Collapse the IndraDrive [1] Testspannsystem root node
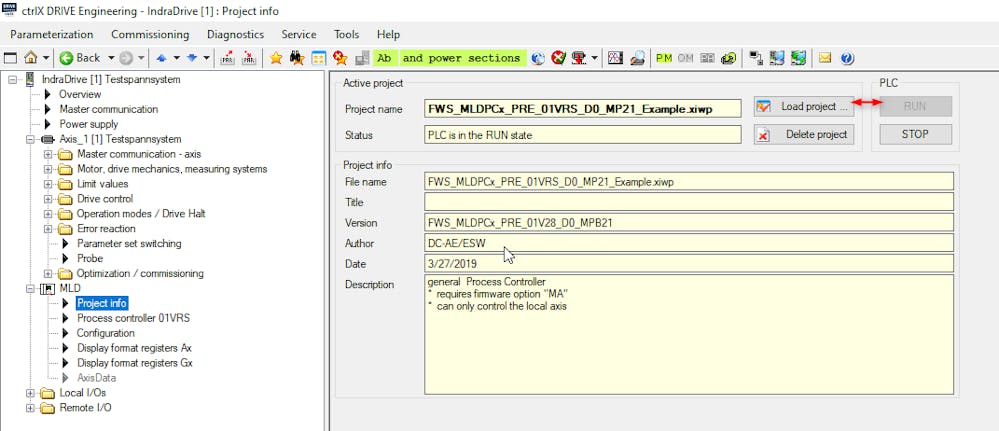Screen dimensions: 999x431 (12, 80)
